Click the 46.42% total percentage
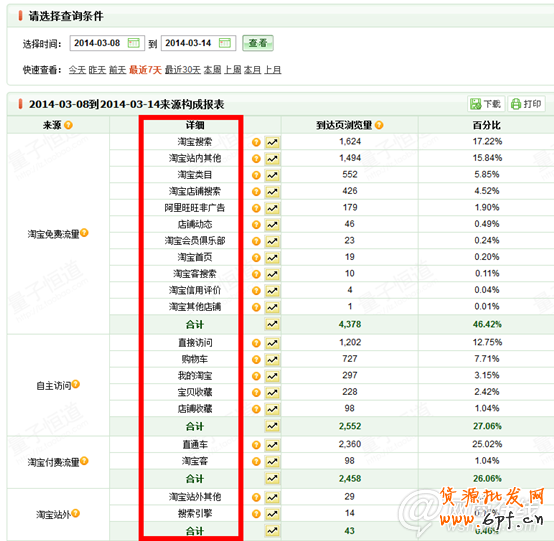 (487, 324)
